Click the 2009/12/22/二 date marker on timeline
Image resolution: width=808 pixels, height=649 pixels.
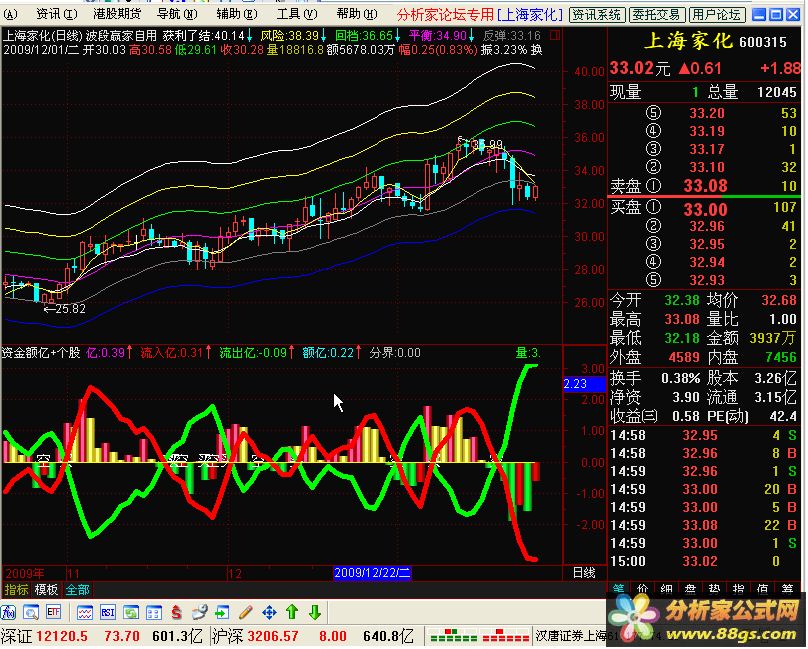372,573
